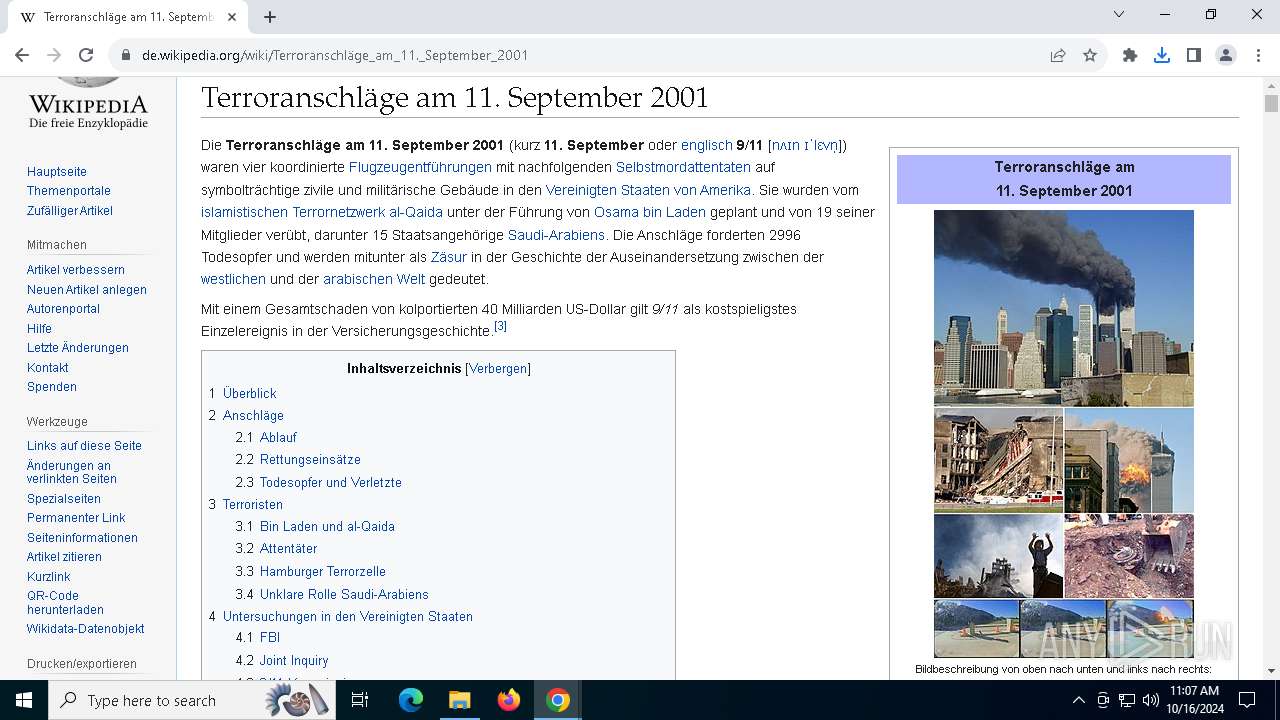Screen dimensions: 1280x720
Task: Open QR-Code herunterladen link
Action: 65,603
